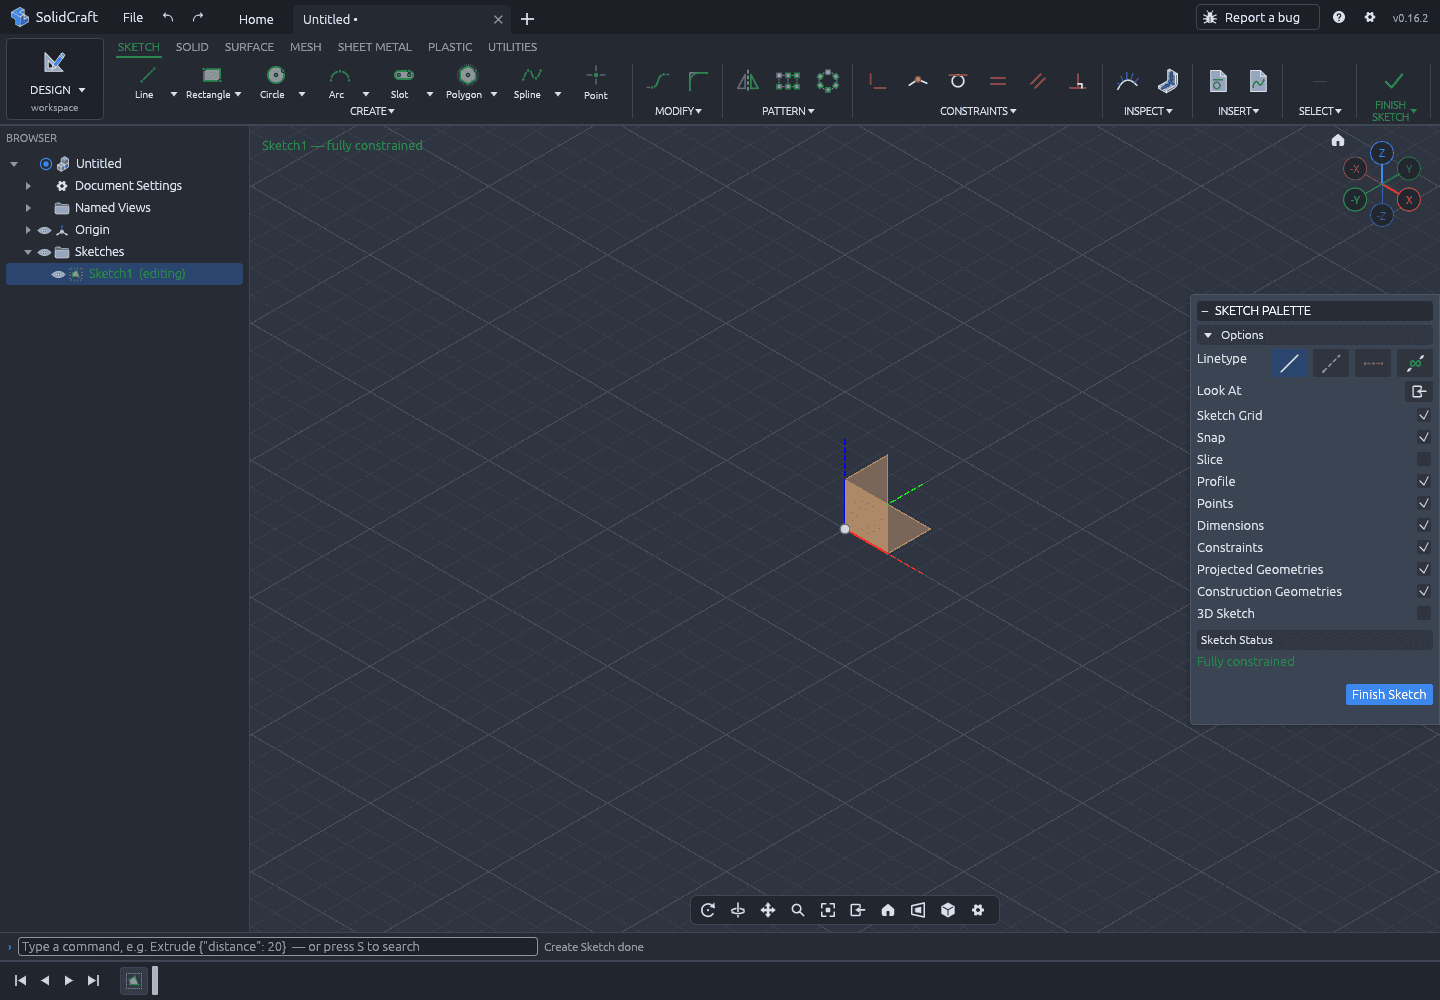The width and height of the screenshot is (1440, 1000).
Task: Toggle the Snap checkbox
Action: [x=1424, y=437]
